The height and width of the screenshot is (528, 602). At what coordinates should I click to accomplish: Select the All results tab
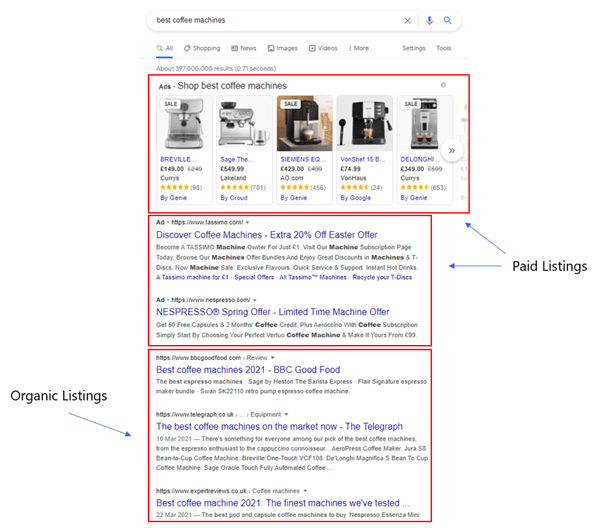point(165,48)
